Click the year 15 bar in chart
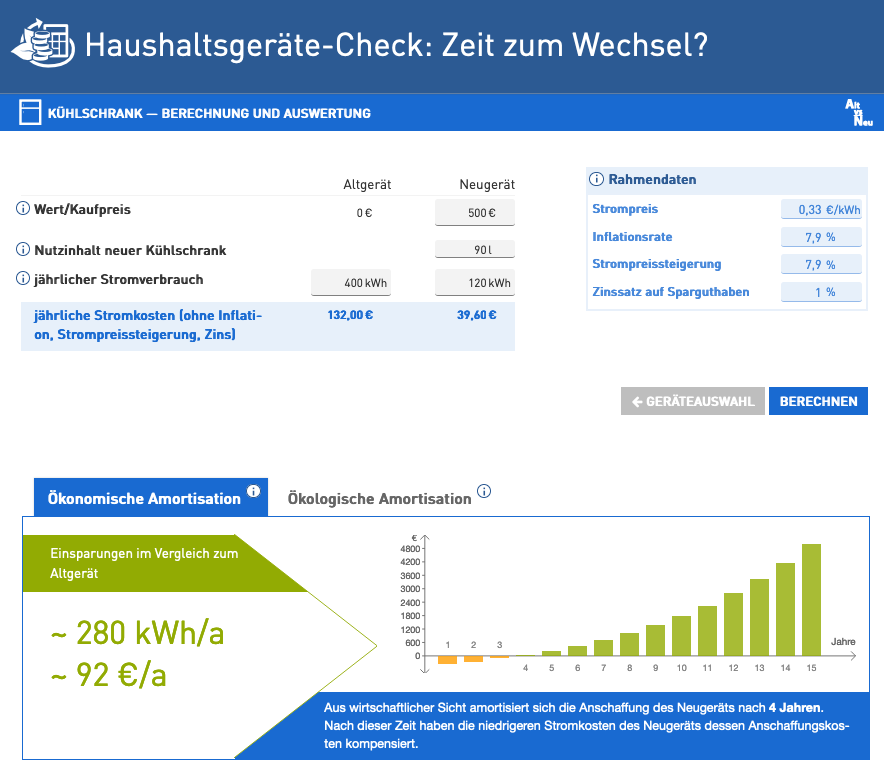Image resolution: width=884 pixels, height=783 pixels. coord(811,600)
